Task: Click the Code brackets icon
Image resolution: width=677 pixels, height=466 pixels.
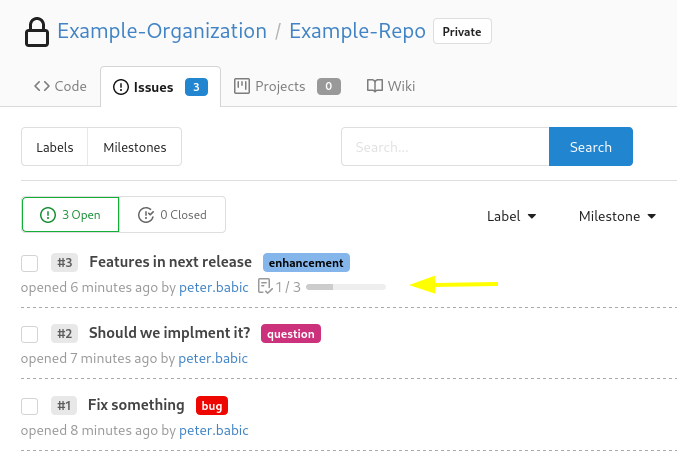Action: [x=42, y=86]
